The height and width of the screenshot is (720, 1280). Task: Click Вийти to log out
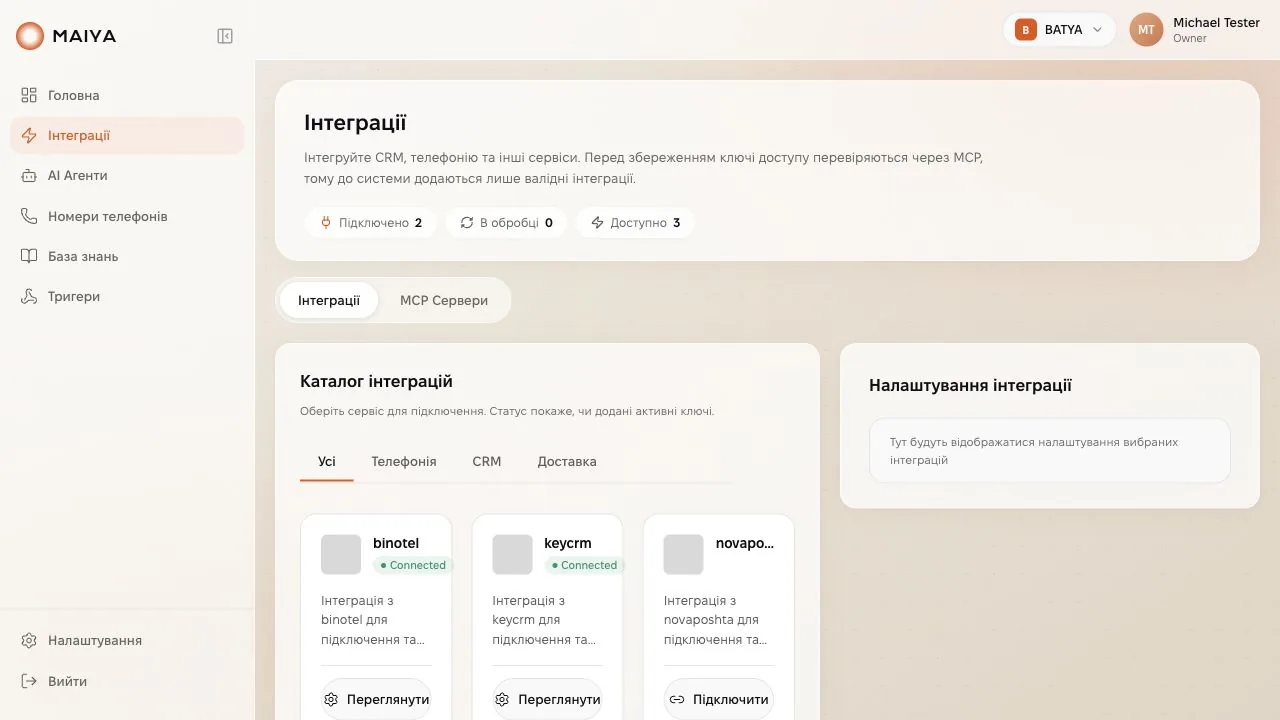pyautogui.click(x=127, y=681)
